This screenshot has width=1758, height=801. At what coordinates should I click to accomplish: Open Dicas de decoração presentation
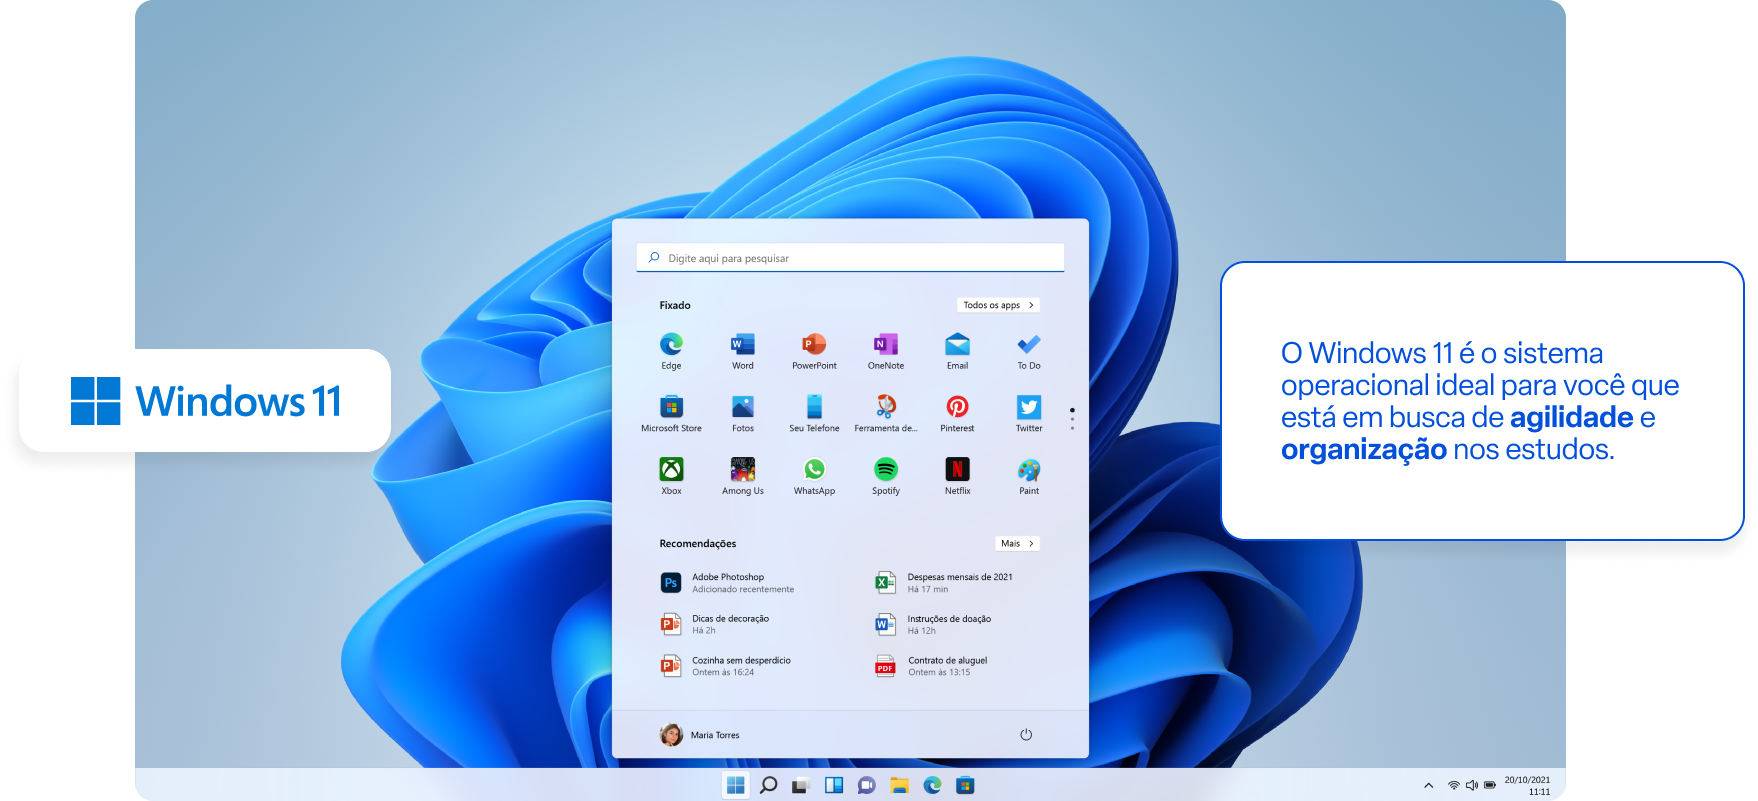(716, 625)
